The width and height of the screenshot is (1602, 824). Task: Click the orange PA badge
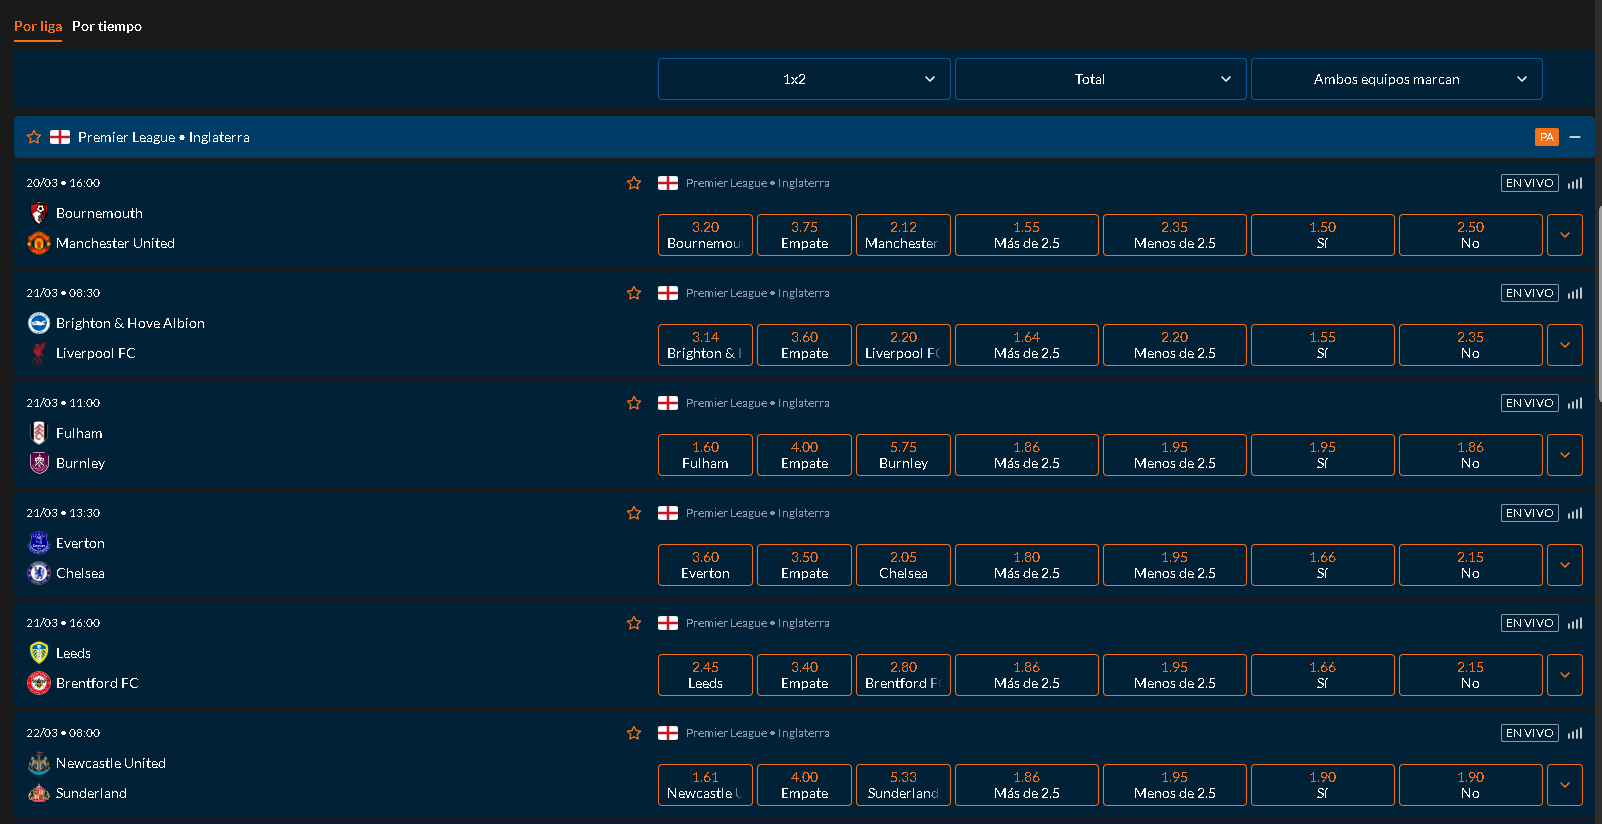pos(1547,137)
